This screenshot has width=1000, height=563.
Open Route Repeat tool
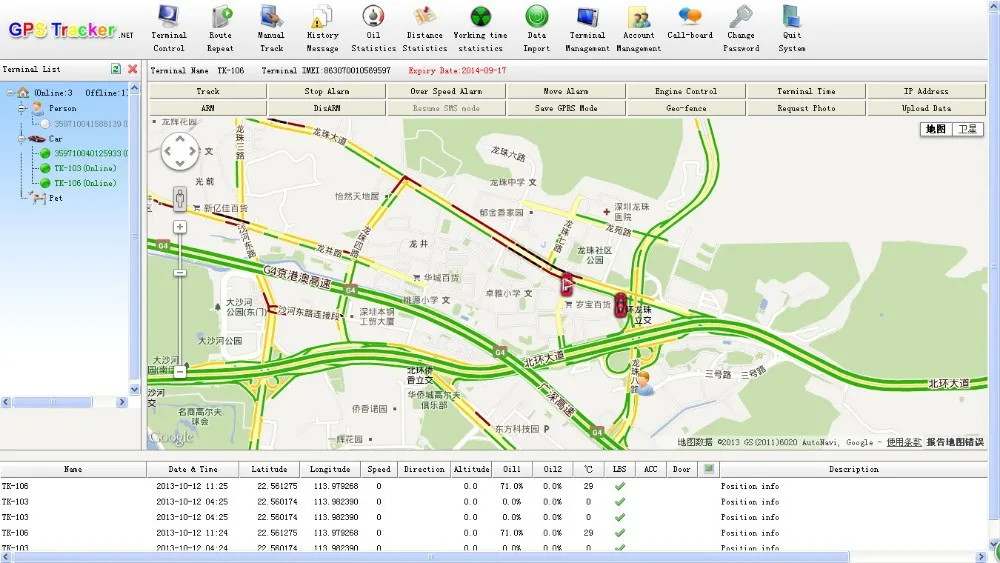pyautogui.click(x=220, y=29)
